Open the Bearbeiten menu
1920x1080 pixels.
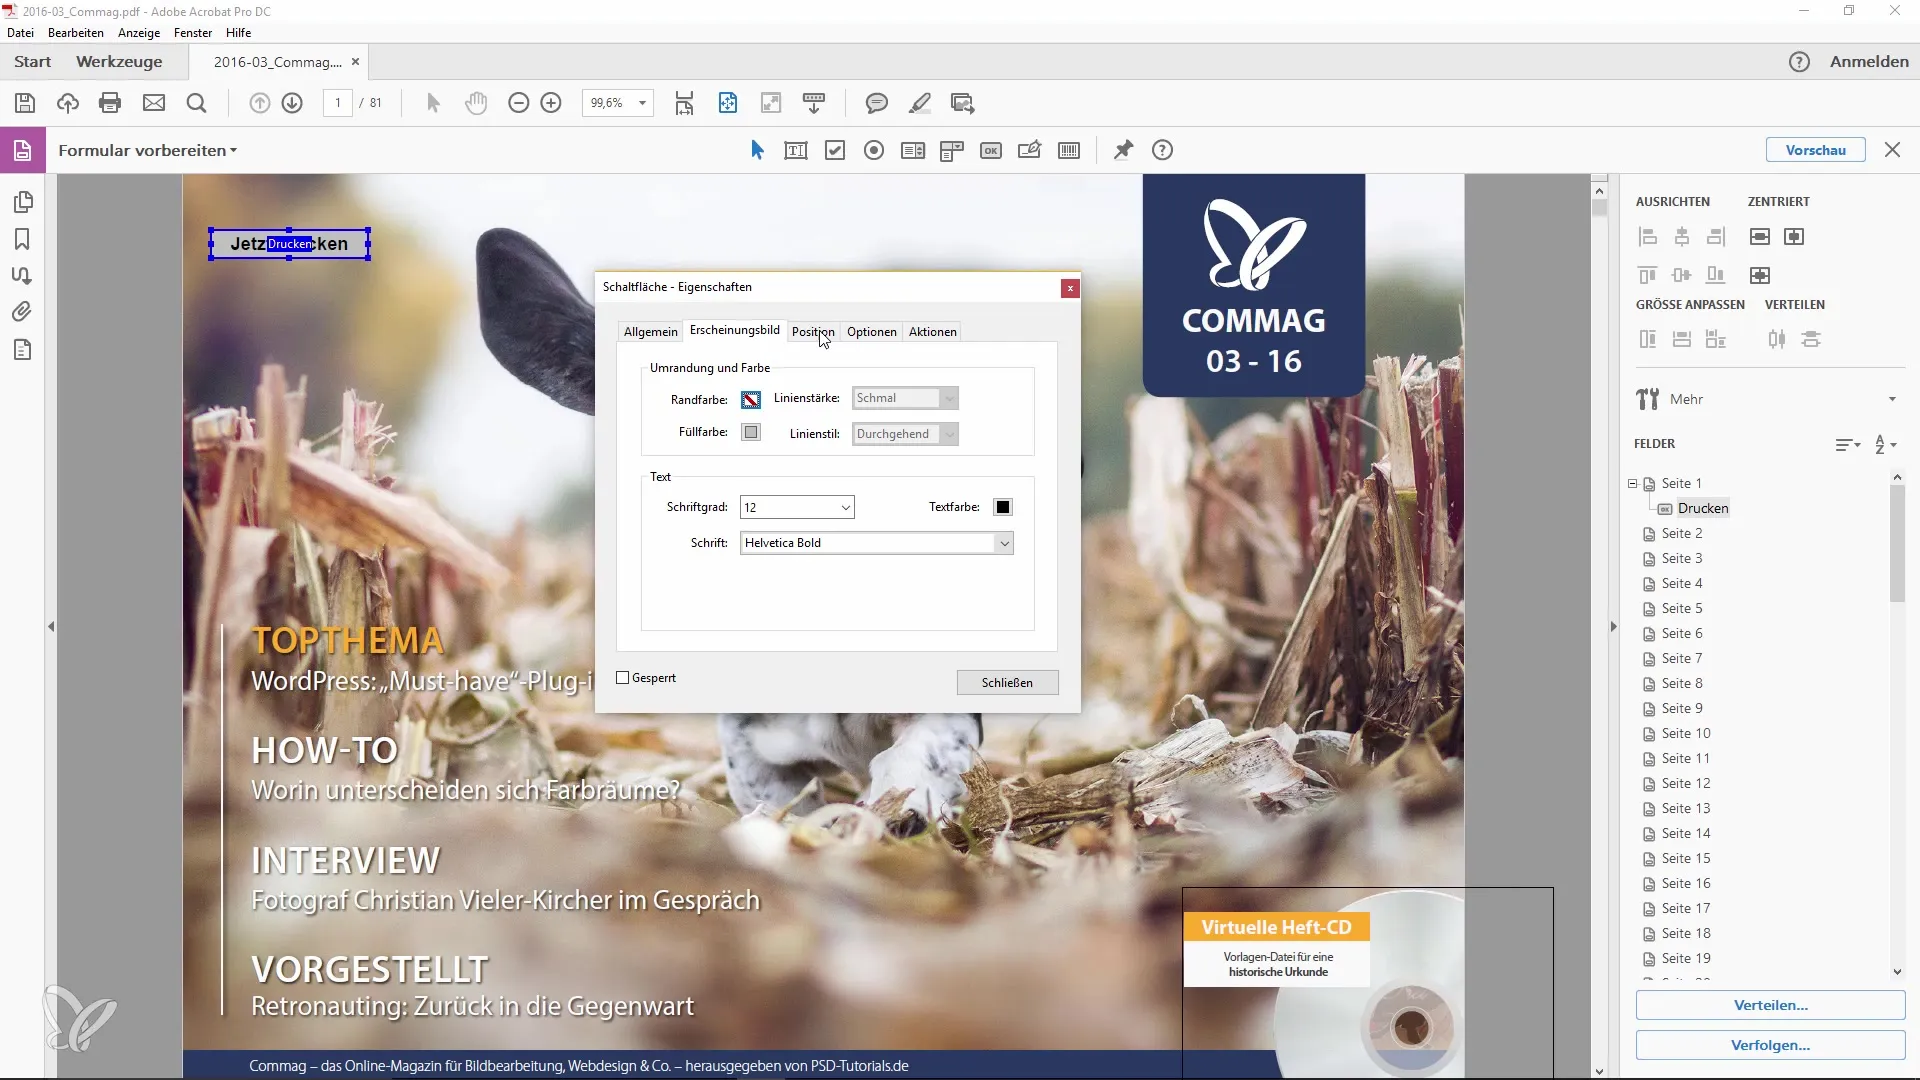(x=76, y=33)
